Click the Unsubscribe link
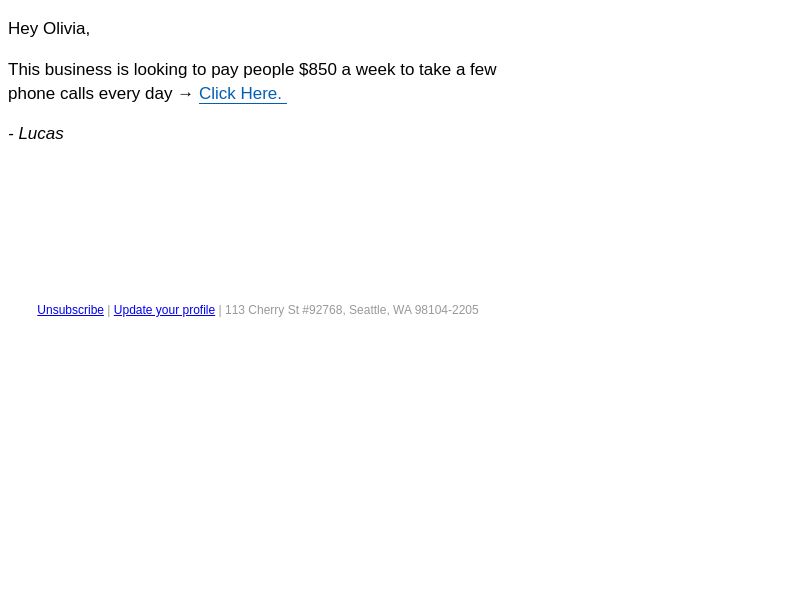The height and width of the screenshot is (600, 800). (x=70, y=310)
